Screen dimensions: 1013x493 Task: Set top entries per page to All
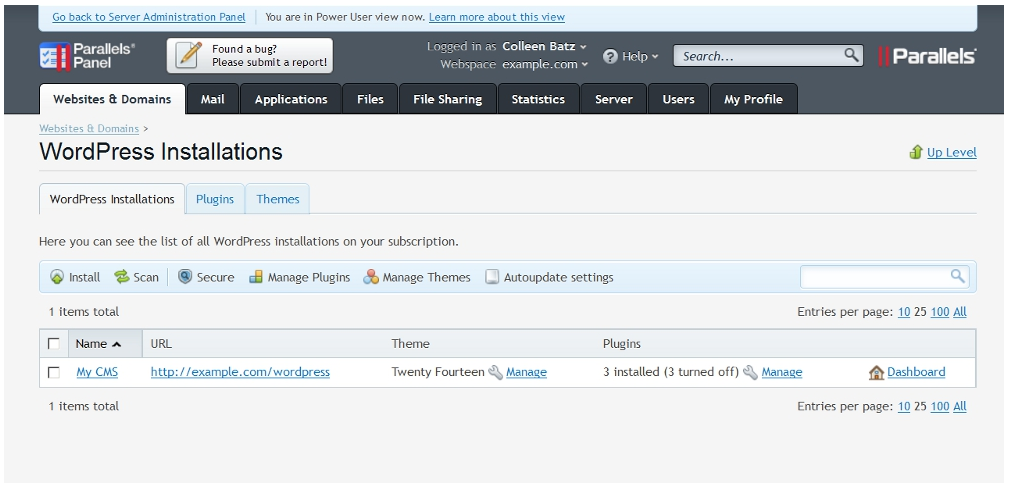(960, 312)
